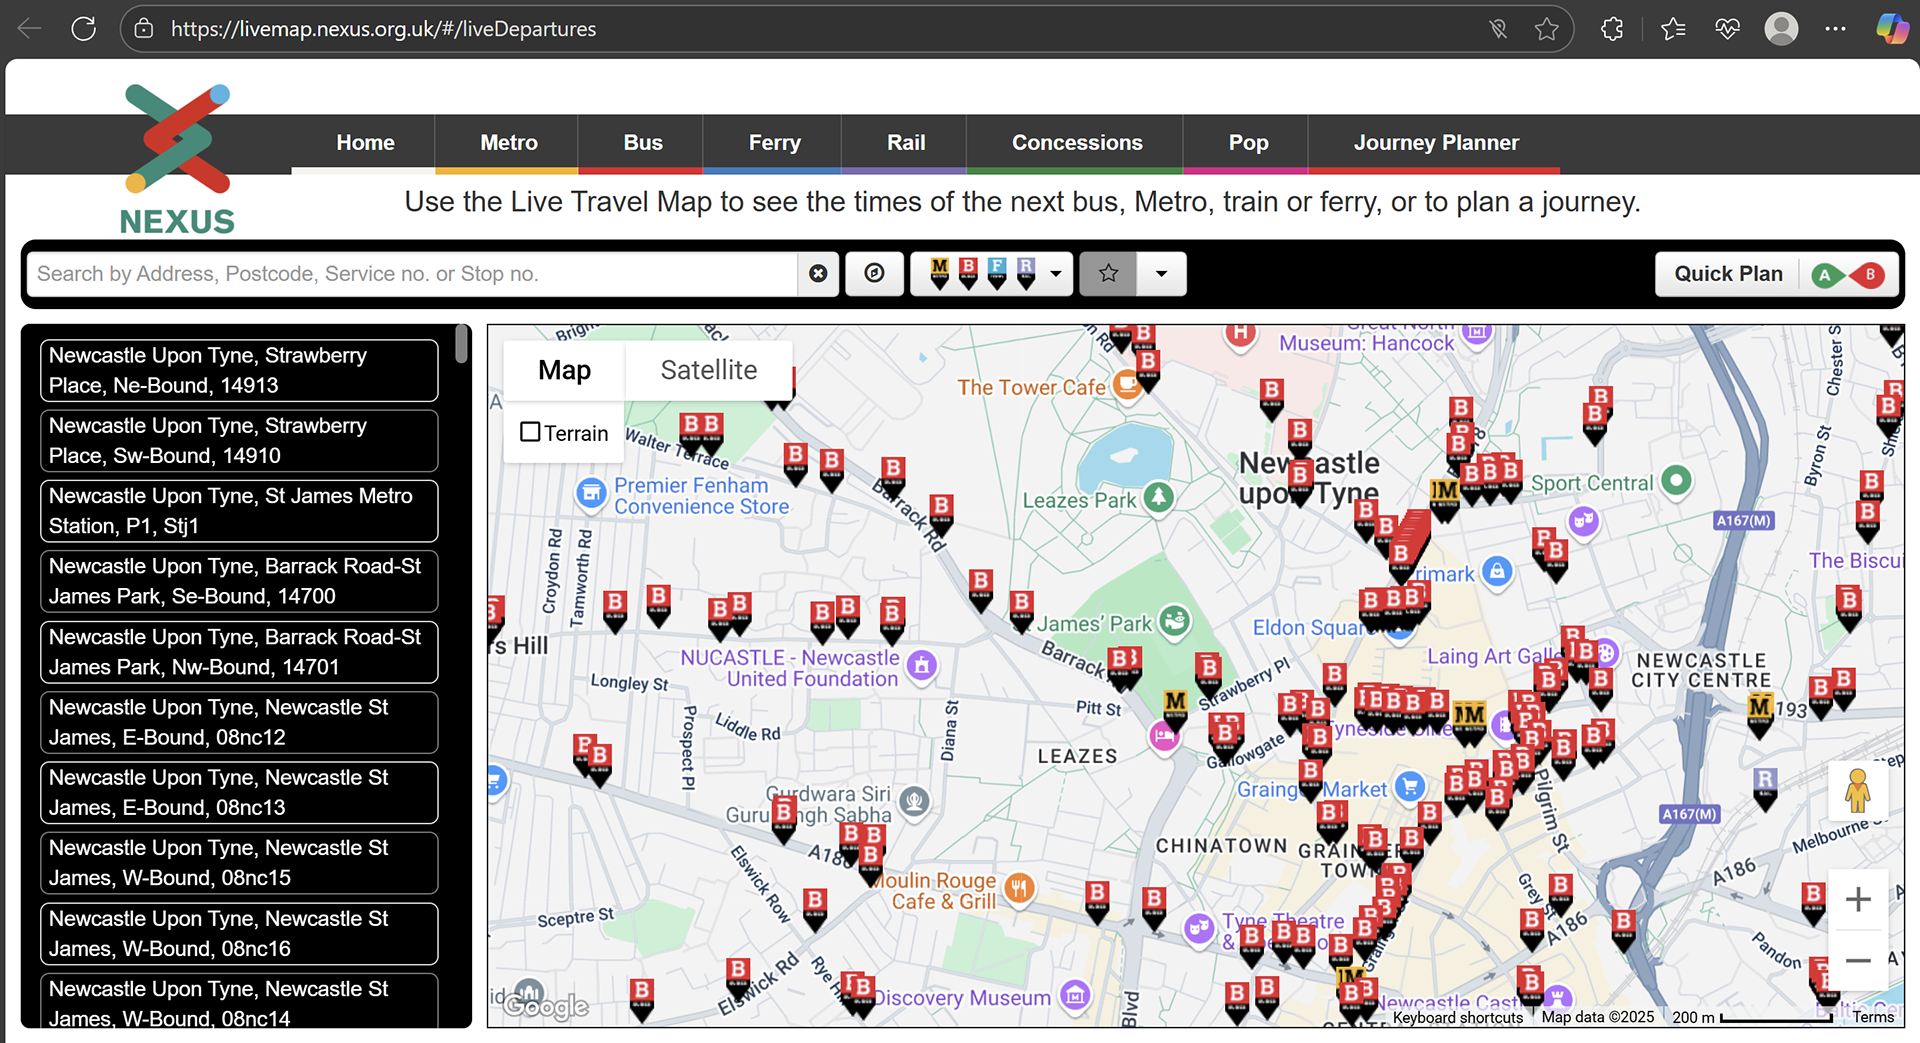Select Newcastle St James W-Bound 08nc15
The height and width of the screenshot is (1043, 1920).
click(x=239, y=863)
